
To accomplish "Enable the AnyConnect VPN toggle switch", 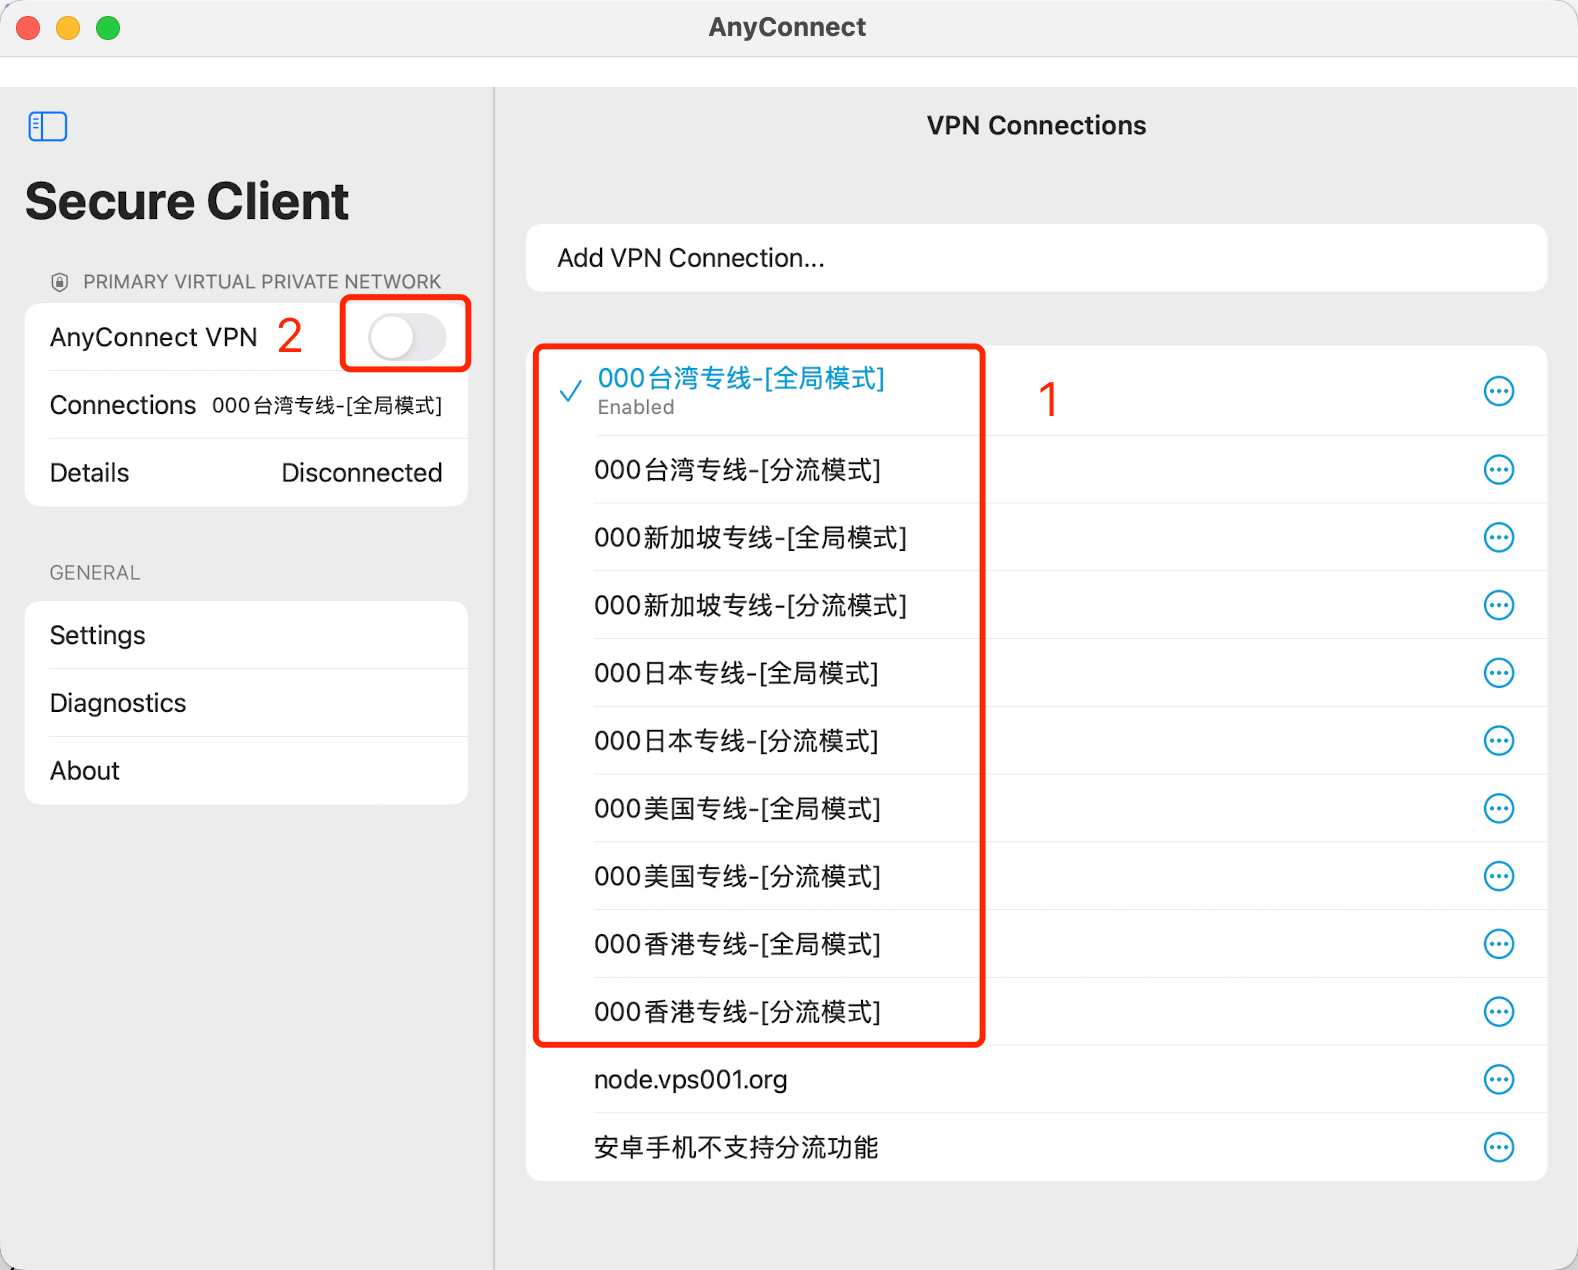I will coord(406,336).
